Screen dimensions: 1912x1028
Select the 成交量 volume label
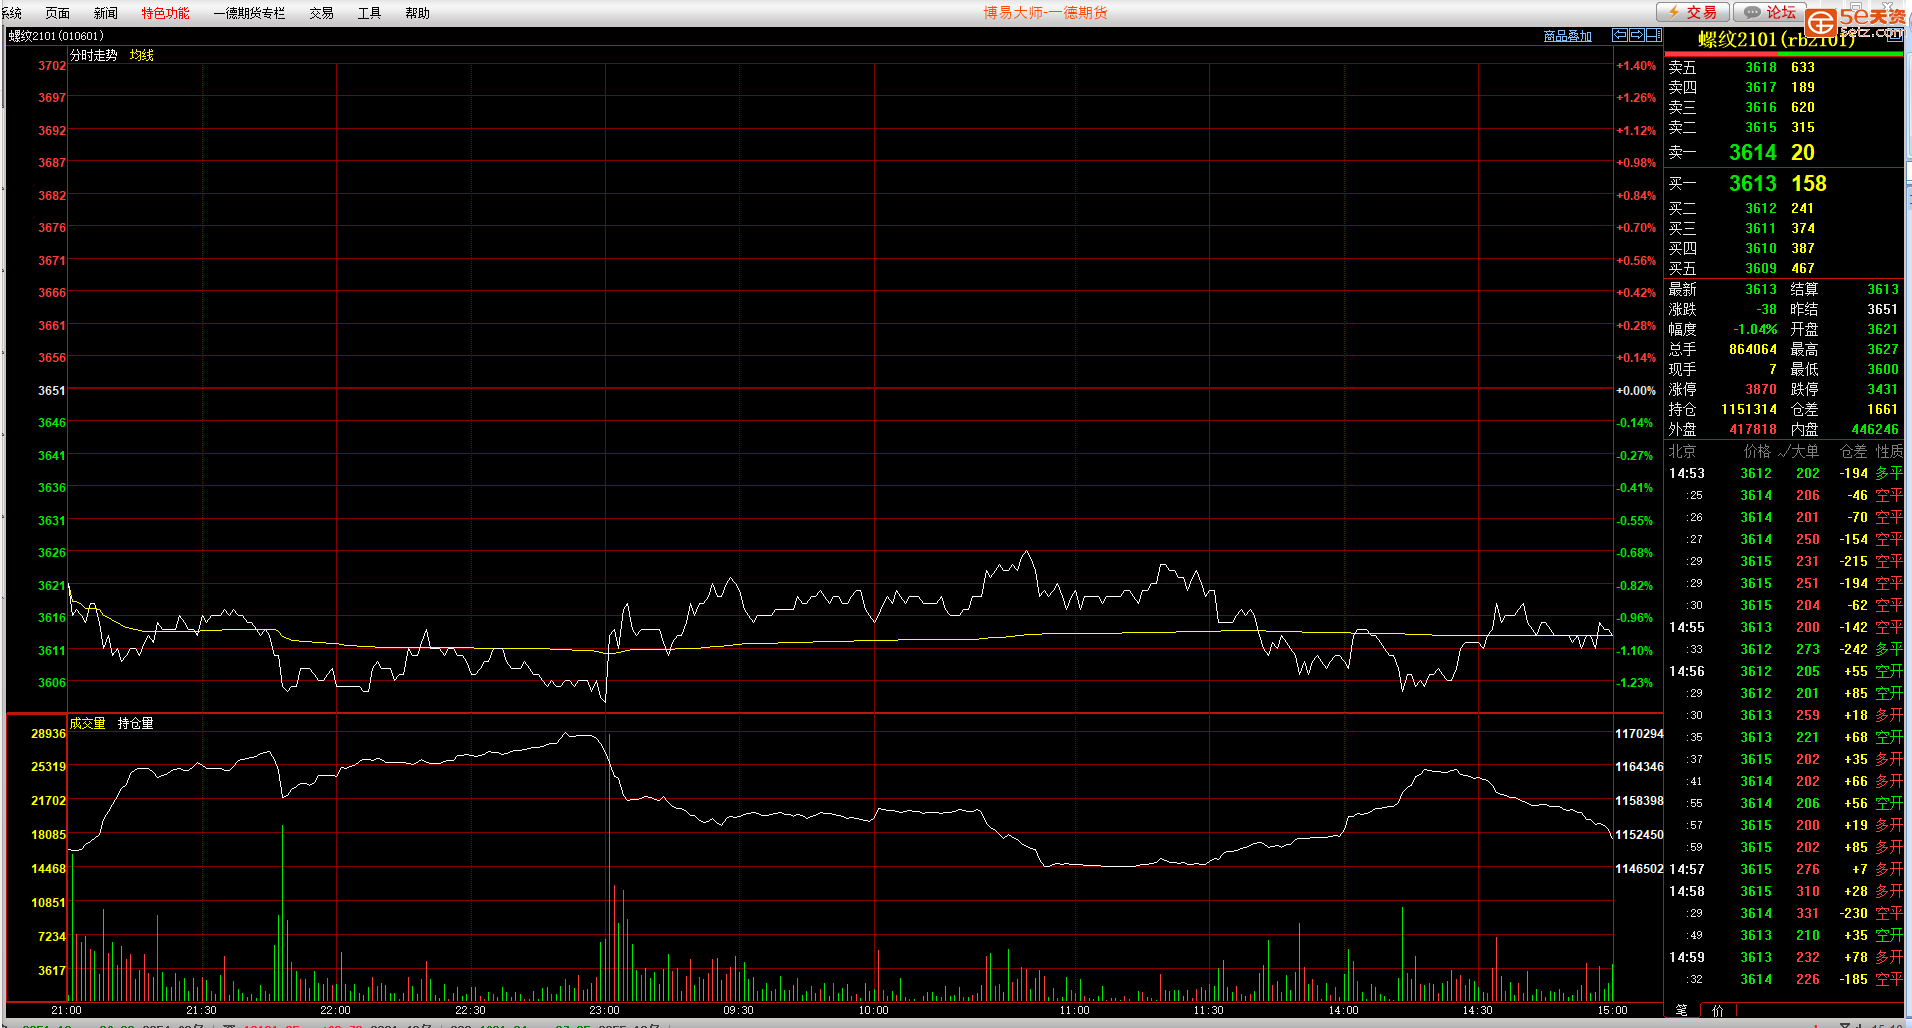pos(87,723)
